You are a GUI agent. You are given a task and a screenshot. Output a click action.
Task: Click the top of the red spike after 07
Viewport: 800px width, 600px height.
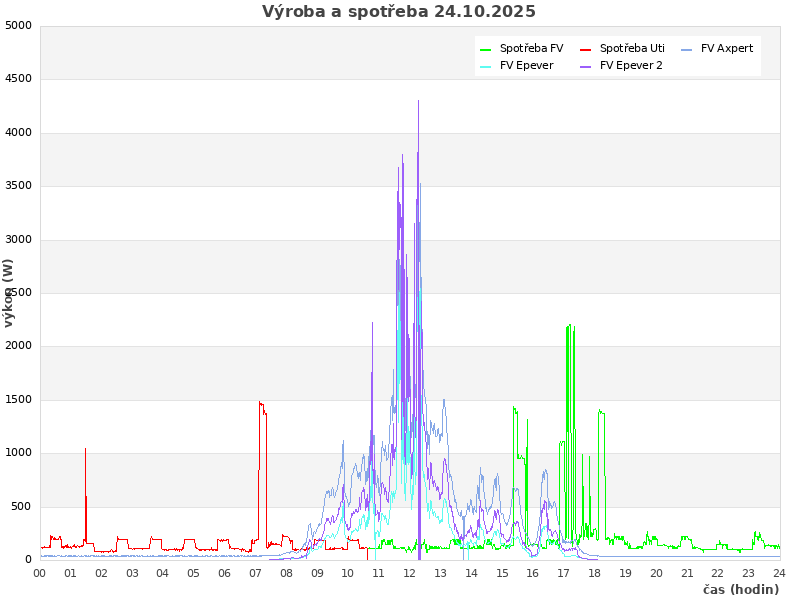pos(260,403)
